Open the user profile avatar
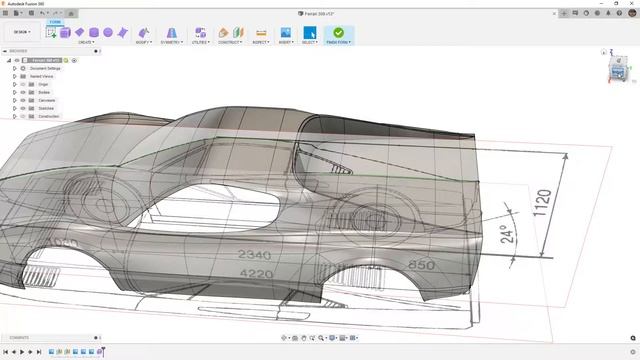The width and height of the screenshot is (640, 360). coord(632,13)
